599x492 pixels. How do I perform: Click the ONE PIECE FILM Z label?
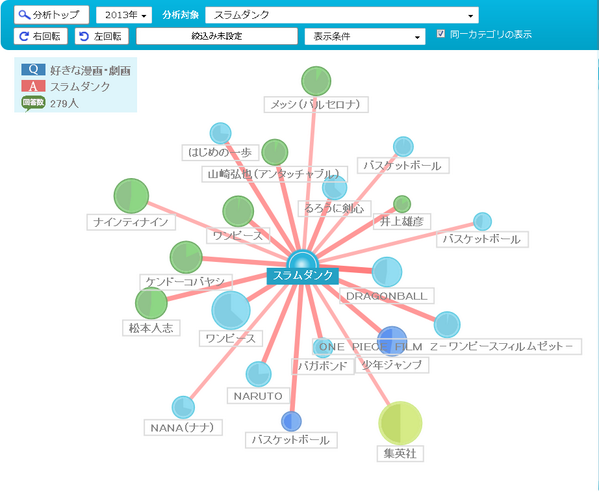[447, 347]
